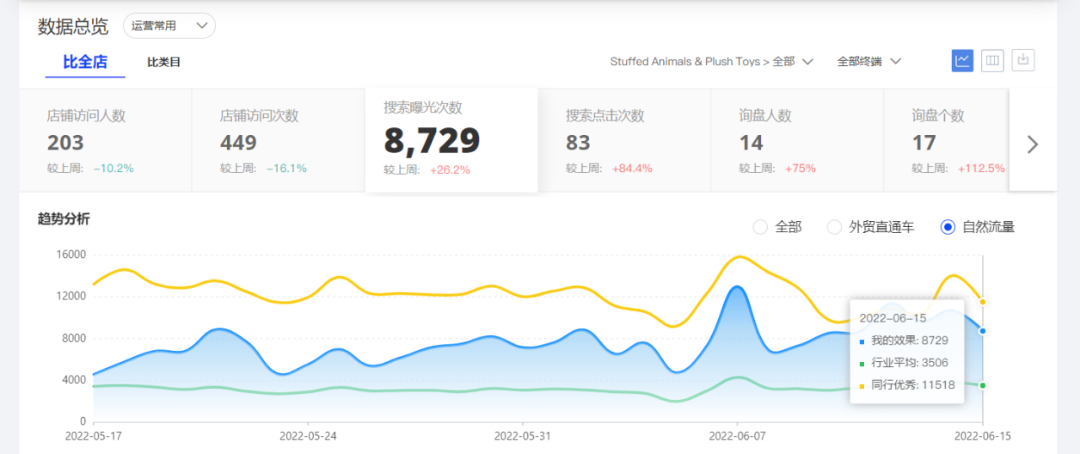This screenshot has height=454, width=1080.
Task: Click the 我的效果: 8729 tooltip entry
Action: pos(904,340)
